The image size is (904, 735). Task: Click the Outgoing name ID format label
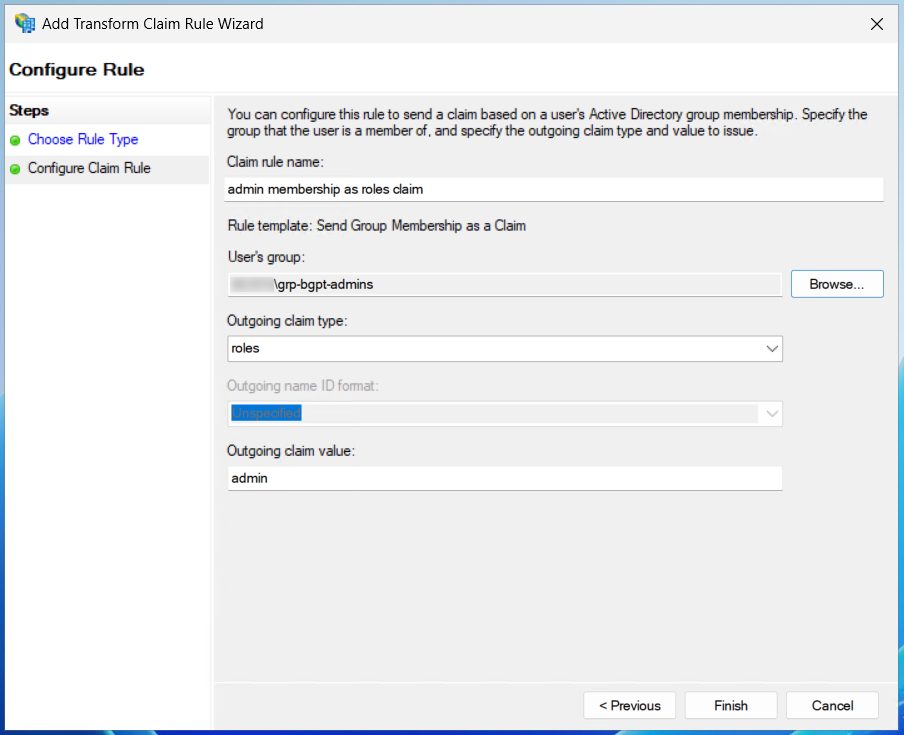point(303,386)
